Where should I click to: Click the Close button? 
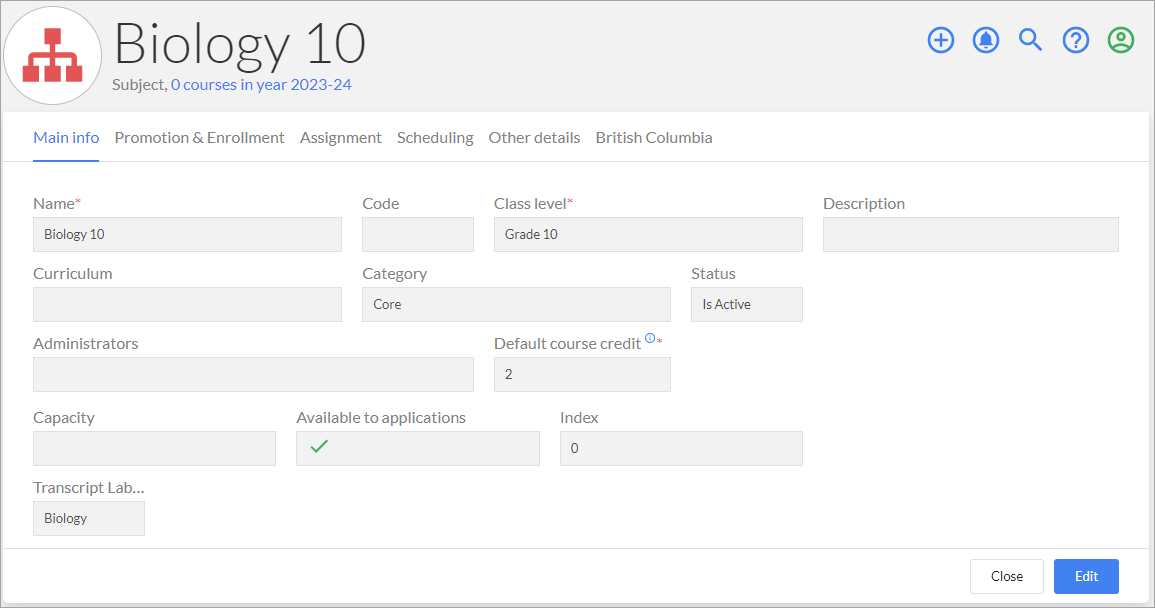(1007, 576)
